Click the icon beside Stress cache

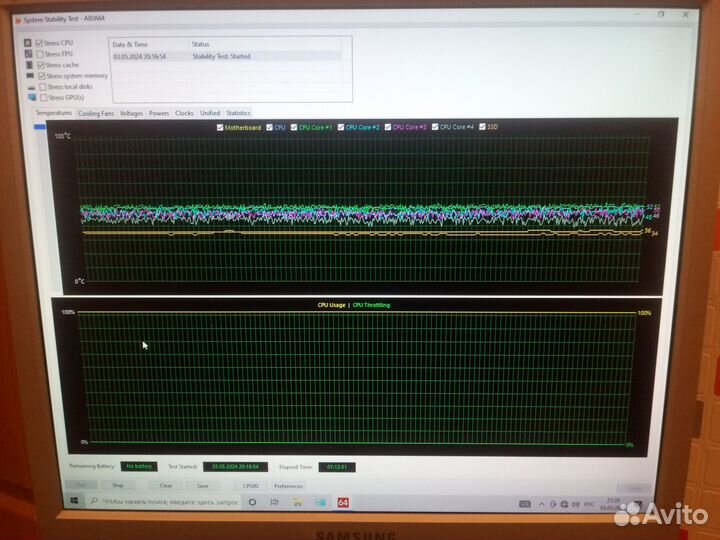28,65
